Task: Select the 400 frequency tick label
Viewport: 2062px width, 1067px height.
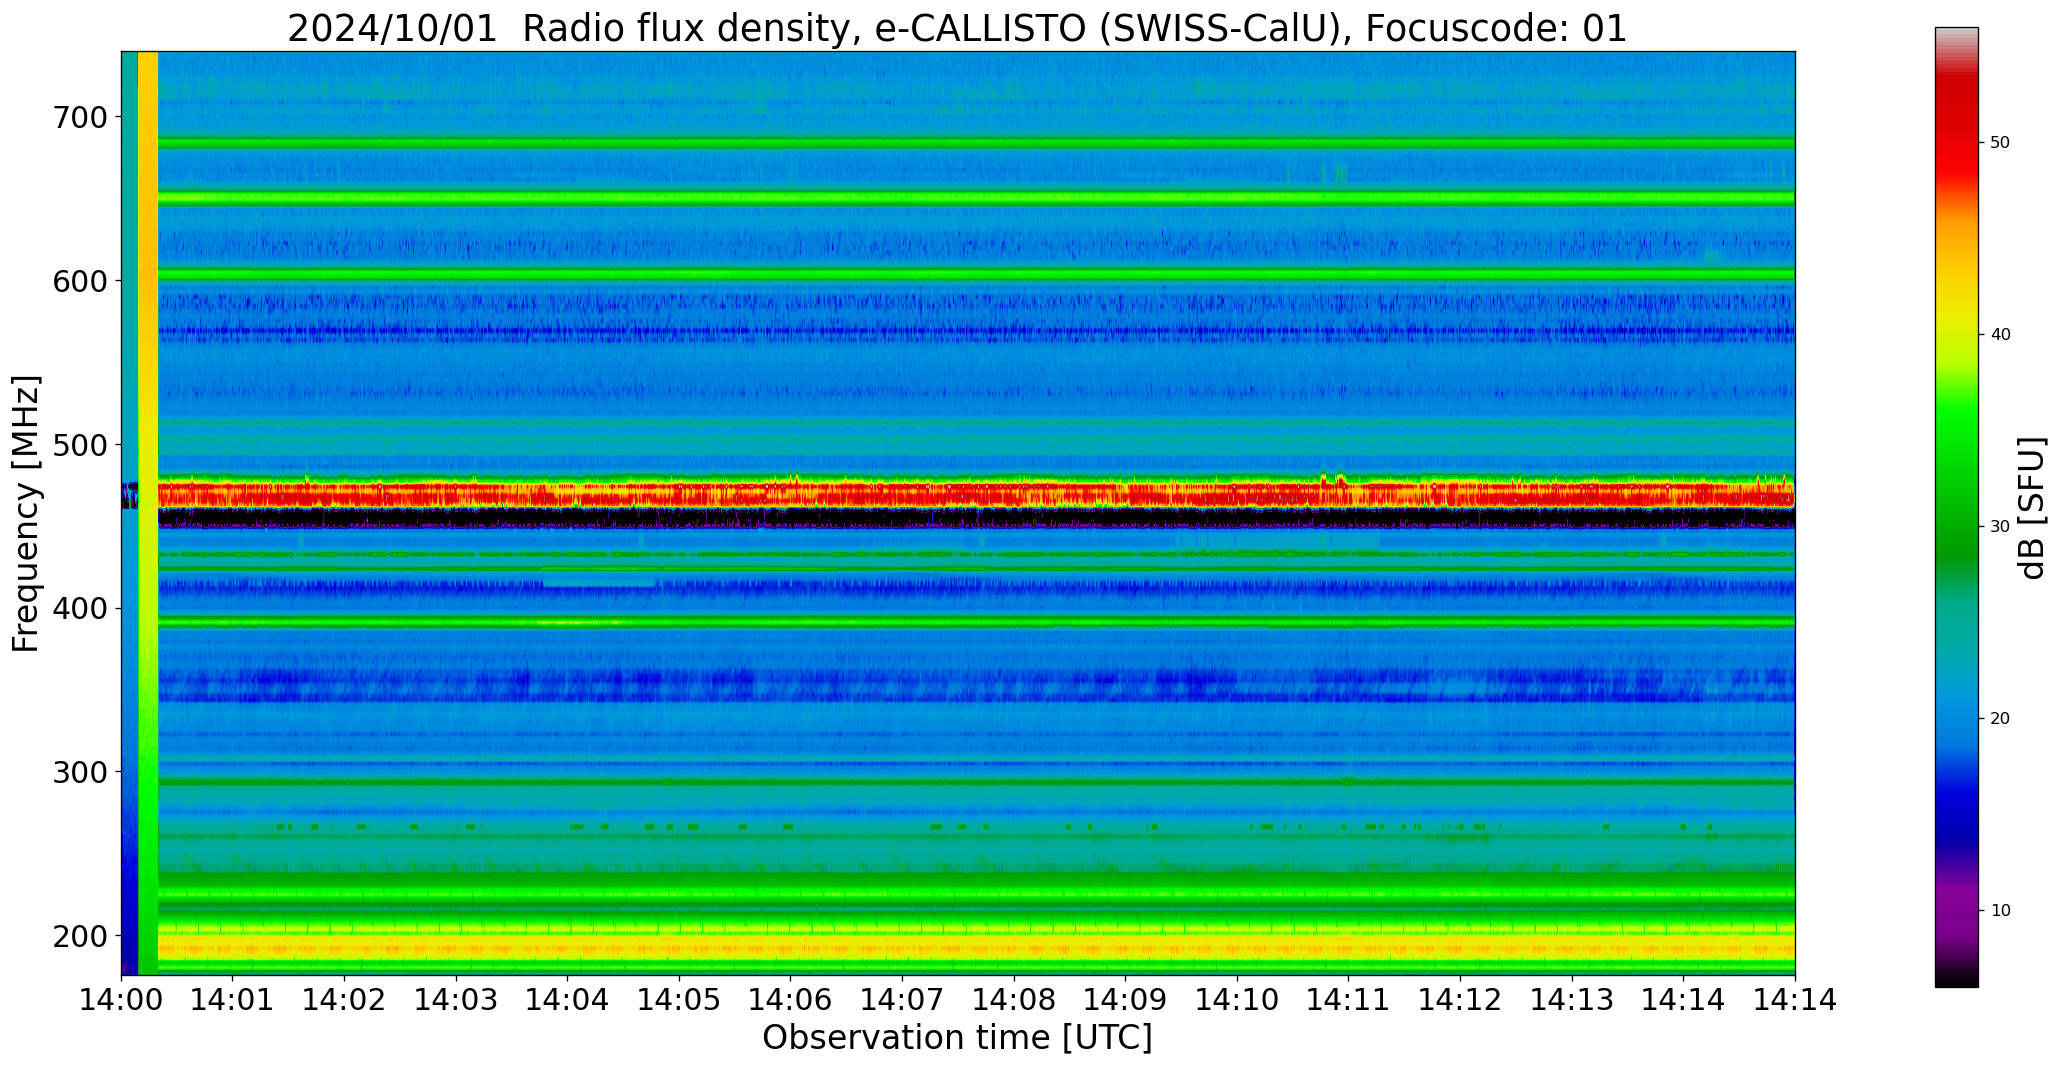Action: pyautogui.click(x=78, y=608)
